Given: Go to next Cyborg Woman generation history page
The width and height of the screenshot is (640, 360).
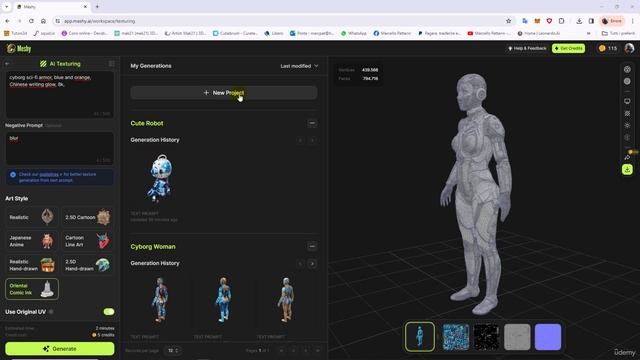Looking at the screenshot, I should [x=312, y=264].
